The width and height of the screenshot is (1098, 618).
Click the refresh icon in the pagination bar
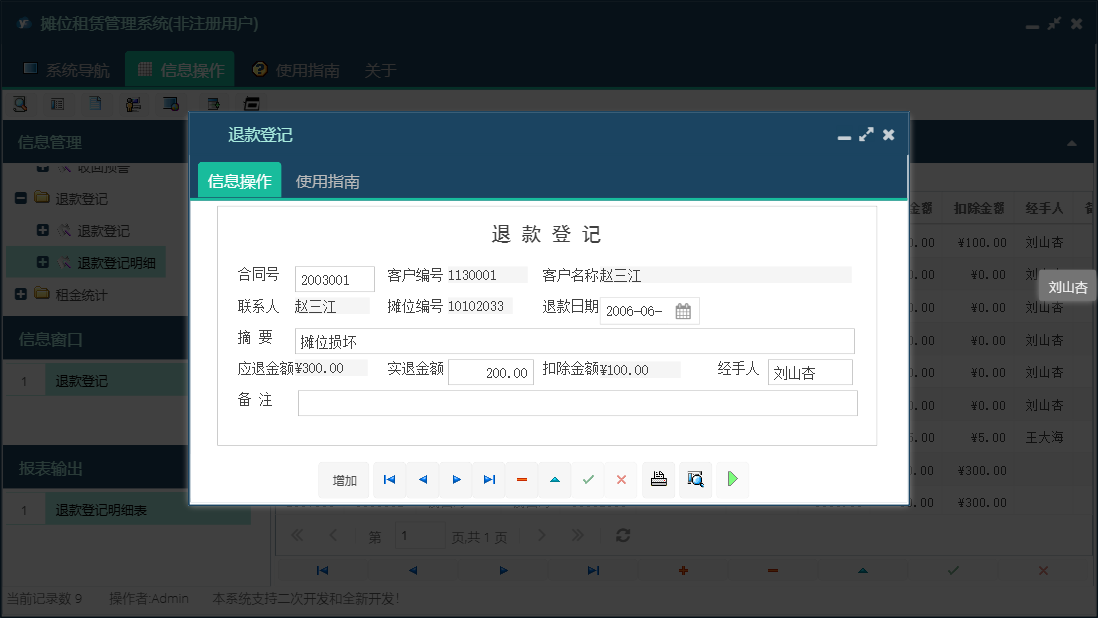click(x=622, y=535)
